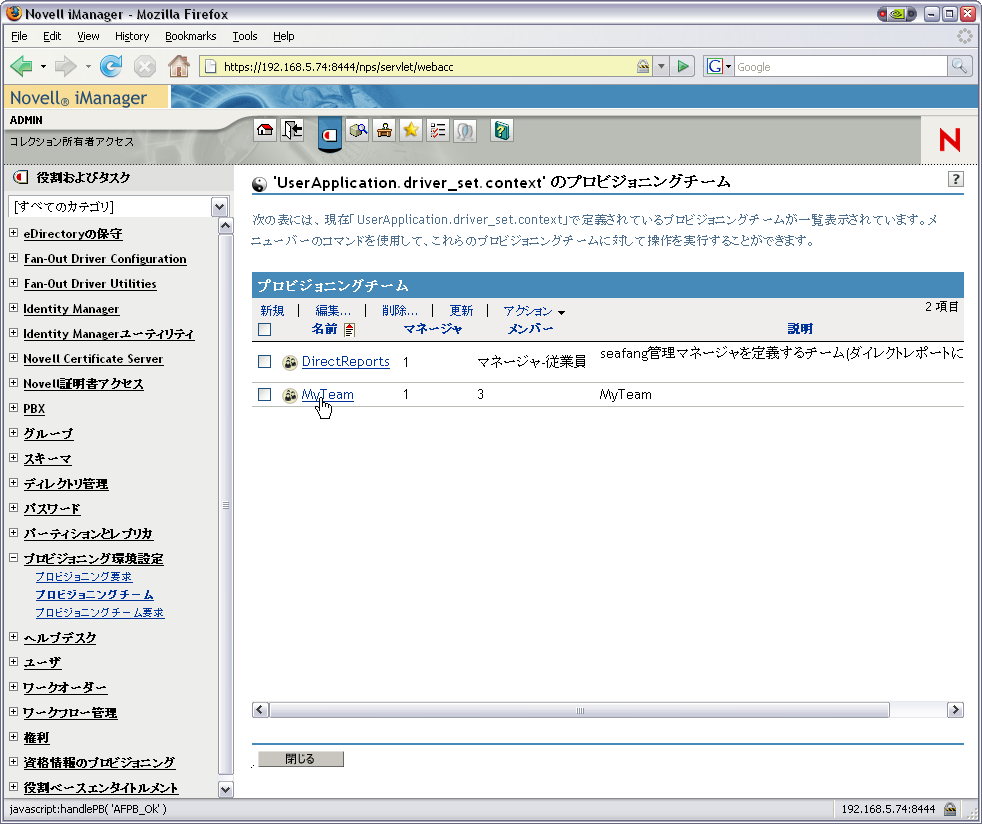Open the category dropdown [すべてのカテゴリ]
The image size is (982, 824).
pos(219,206)
